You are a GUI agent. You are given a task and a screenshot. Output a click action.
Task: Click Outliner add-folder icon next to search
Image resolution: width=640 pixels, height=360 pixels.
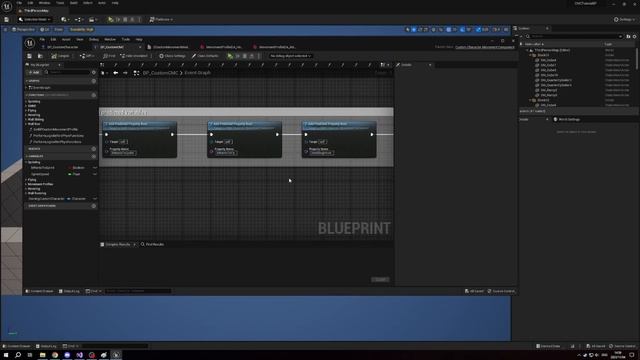click(x=628, y=36)
